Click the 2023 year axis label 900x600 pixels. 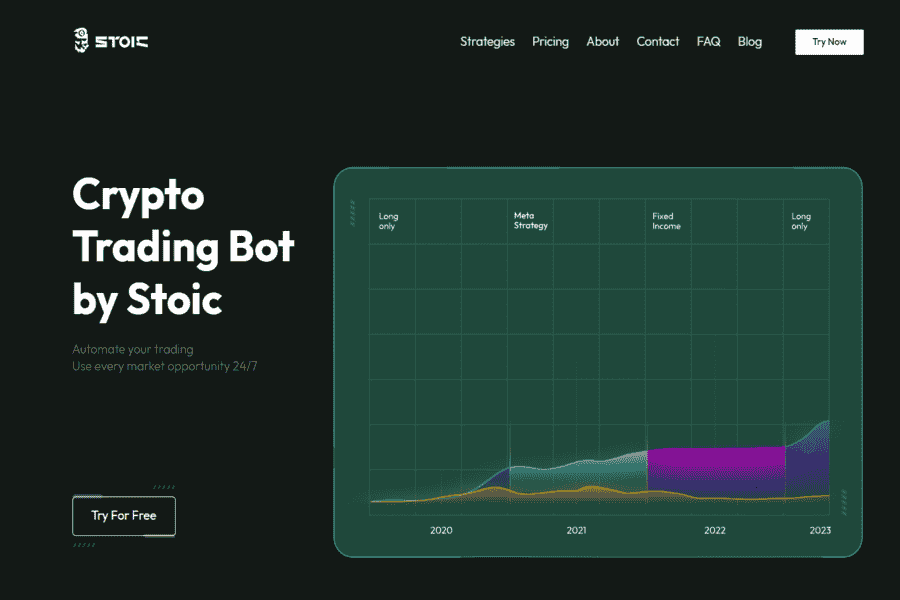819,530
